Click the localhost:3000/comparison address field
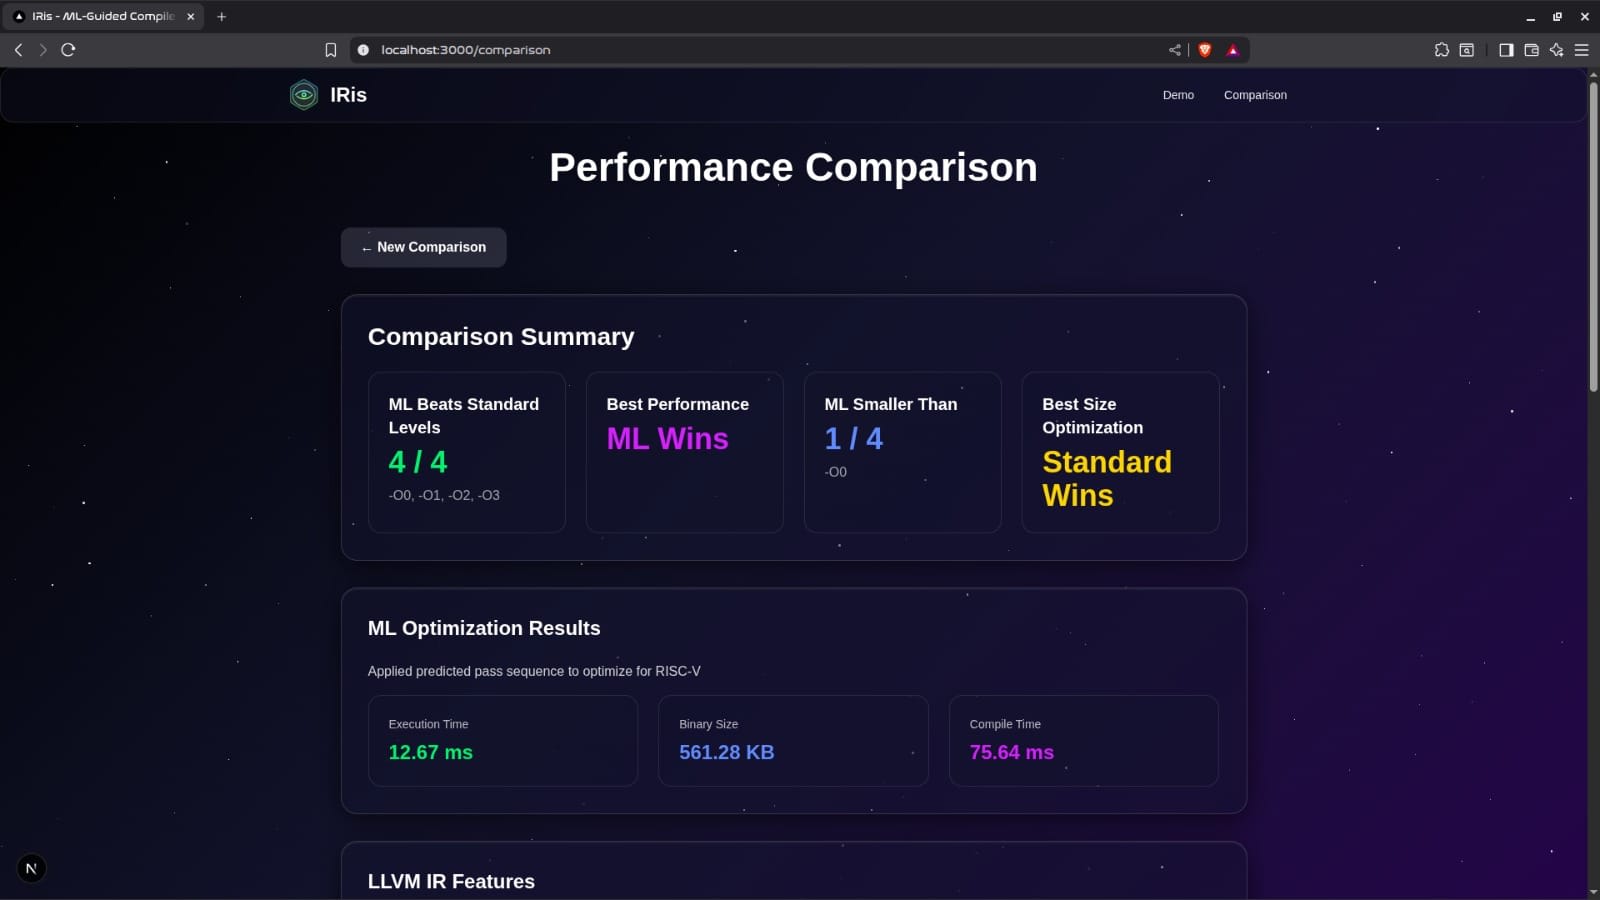The width and height of the screenshot is (1600, 900). (700, 50)
